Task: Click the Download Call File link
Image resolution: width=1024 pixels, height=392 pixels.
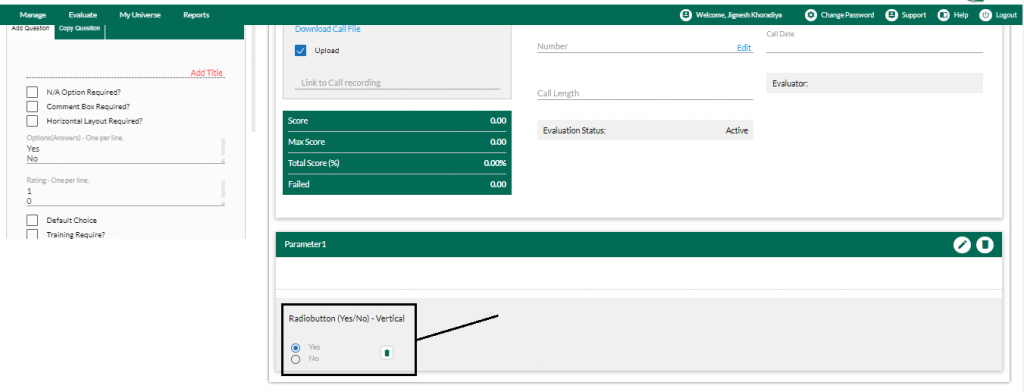Action: point(328,29)
